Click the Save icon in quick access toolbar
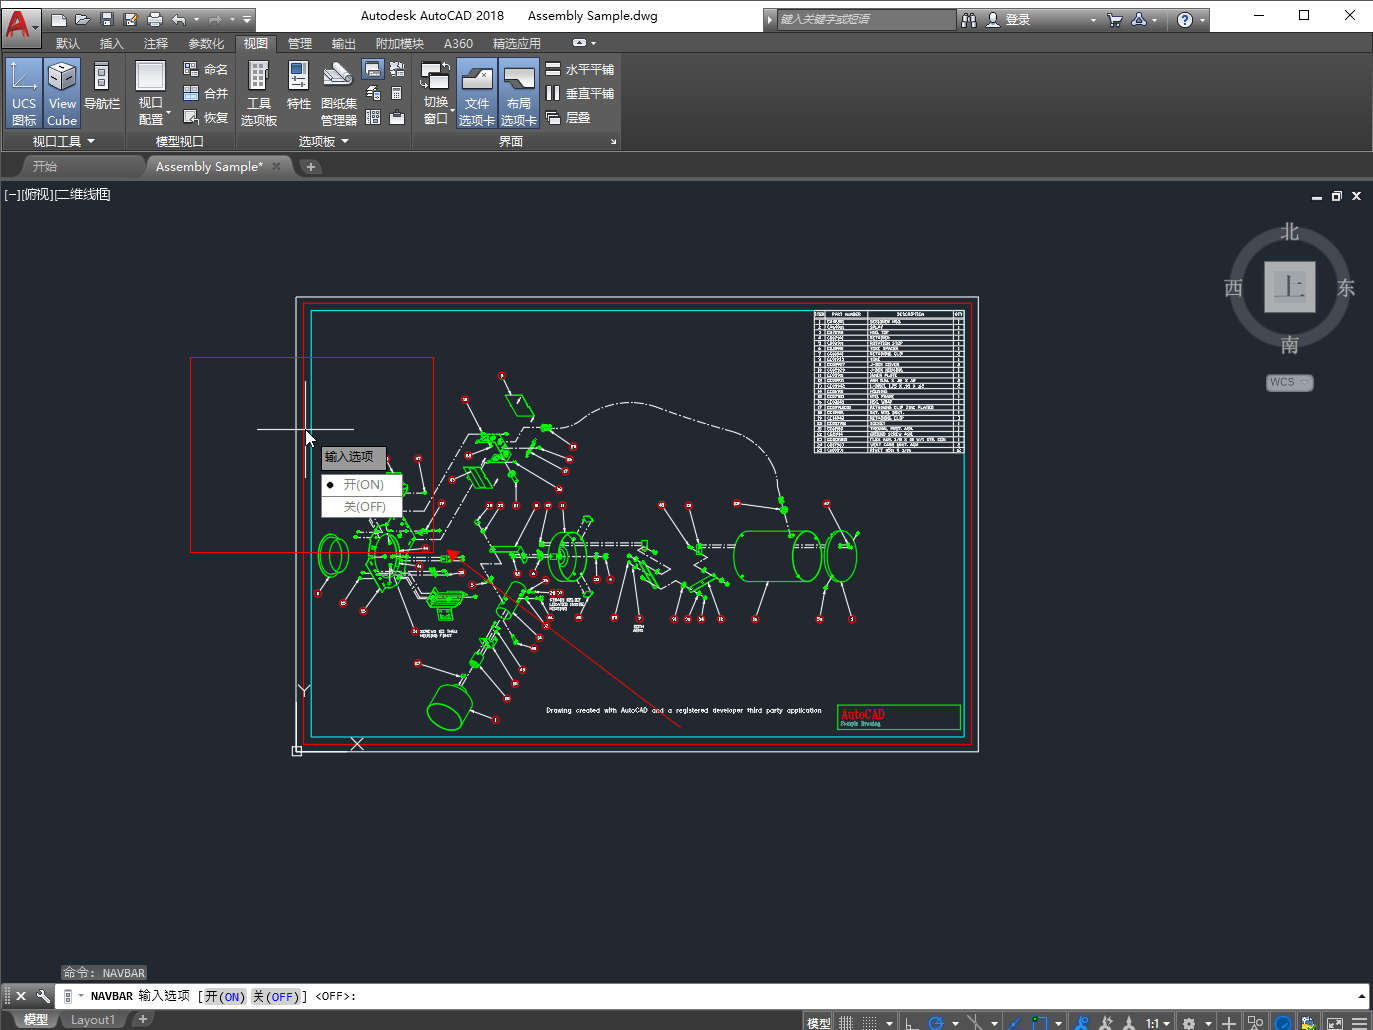This screenshot has height=1030, width=1373. coord(107,19)
